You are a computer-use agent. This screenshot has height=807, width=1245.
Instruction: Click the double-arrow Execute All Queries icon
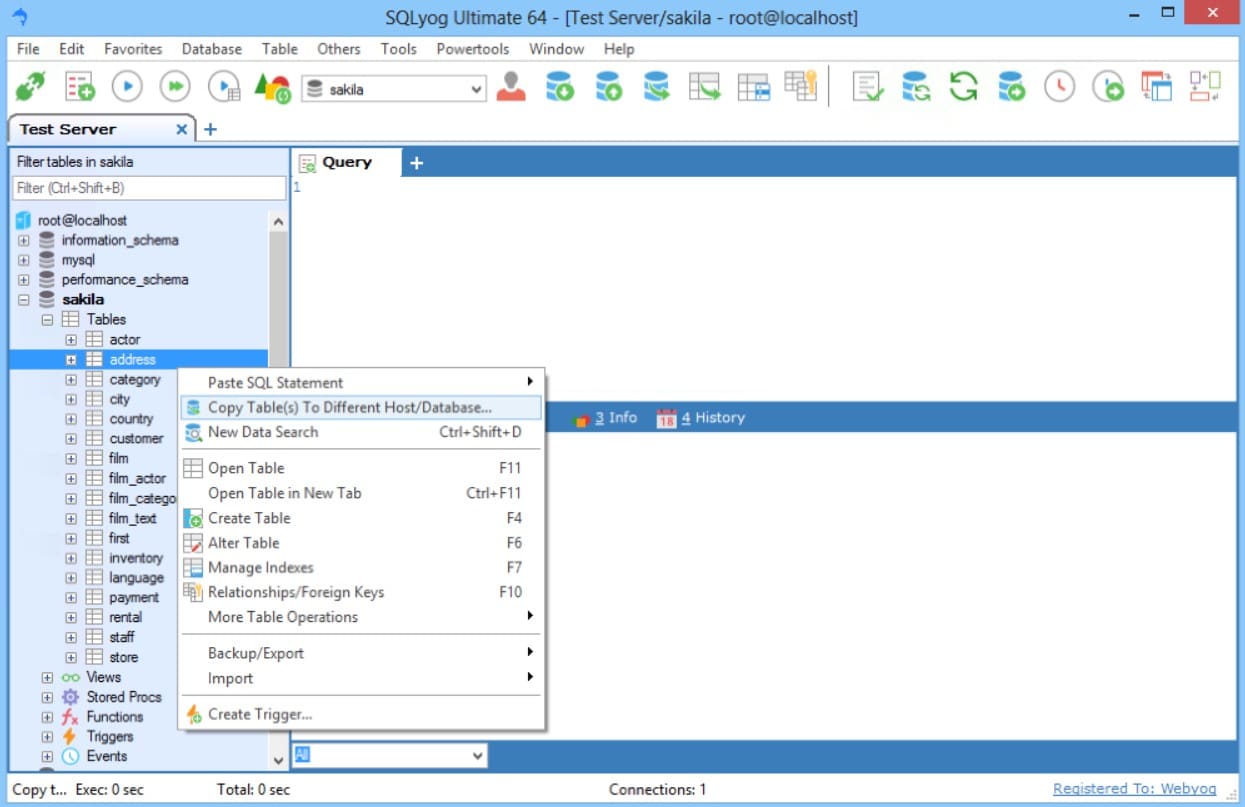click(x=175, y=87)
